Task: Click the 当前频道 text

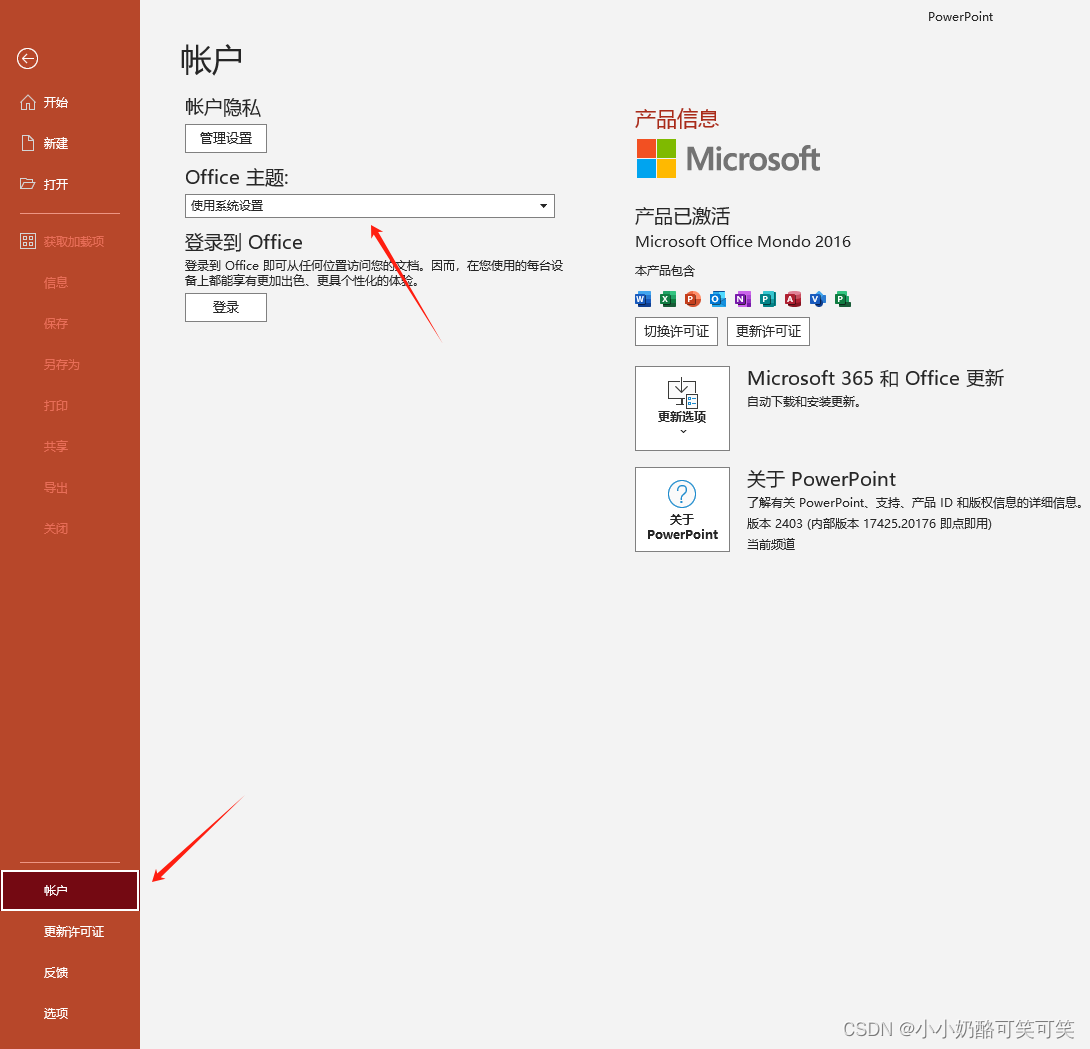Action: 771,544
